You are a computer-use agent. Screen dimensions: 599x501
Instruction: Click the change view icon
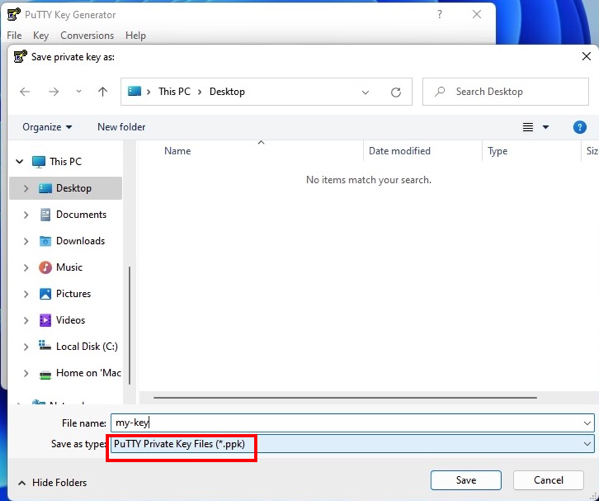[528, 127]
